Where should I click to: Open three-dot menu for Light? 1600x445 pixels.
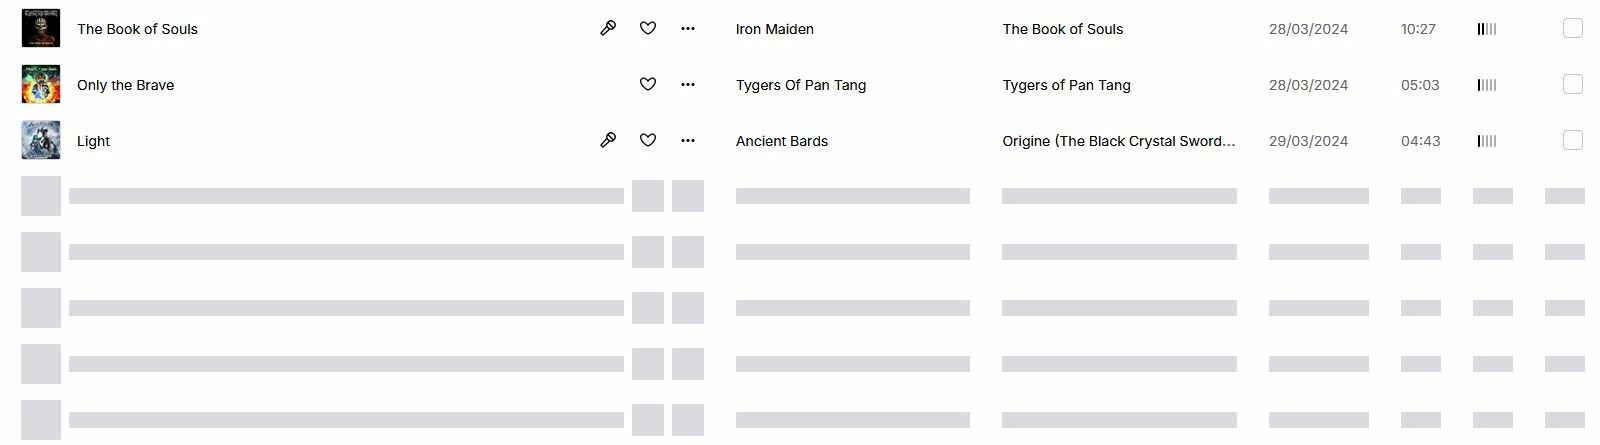[x=688, y=140]
